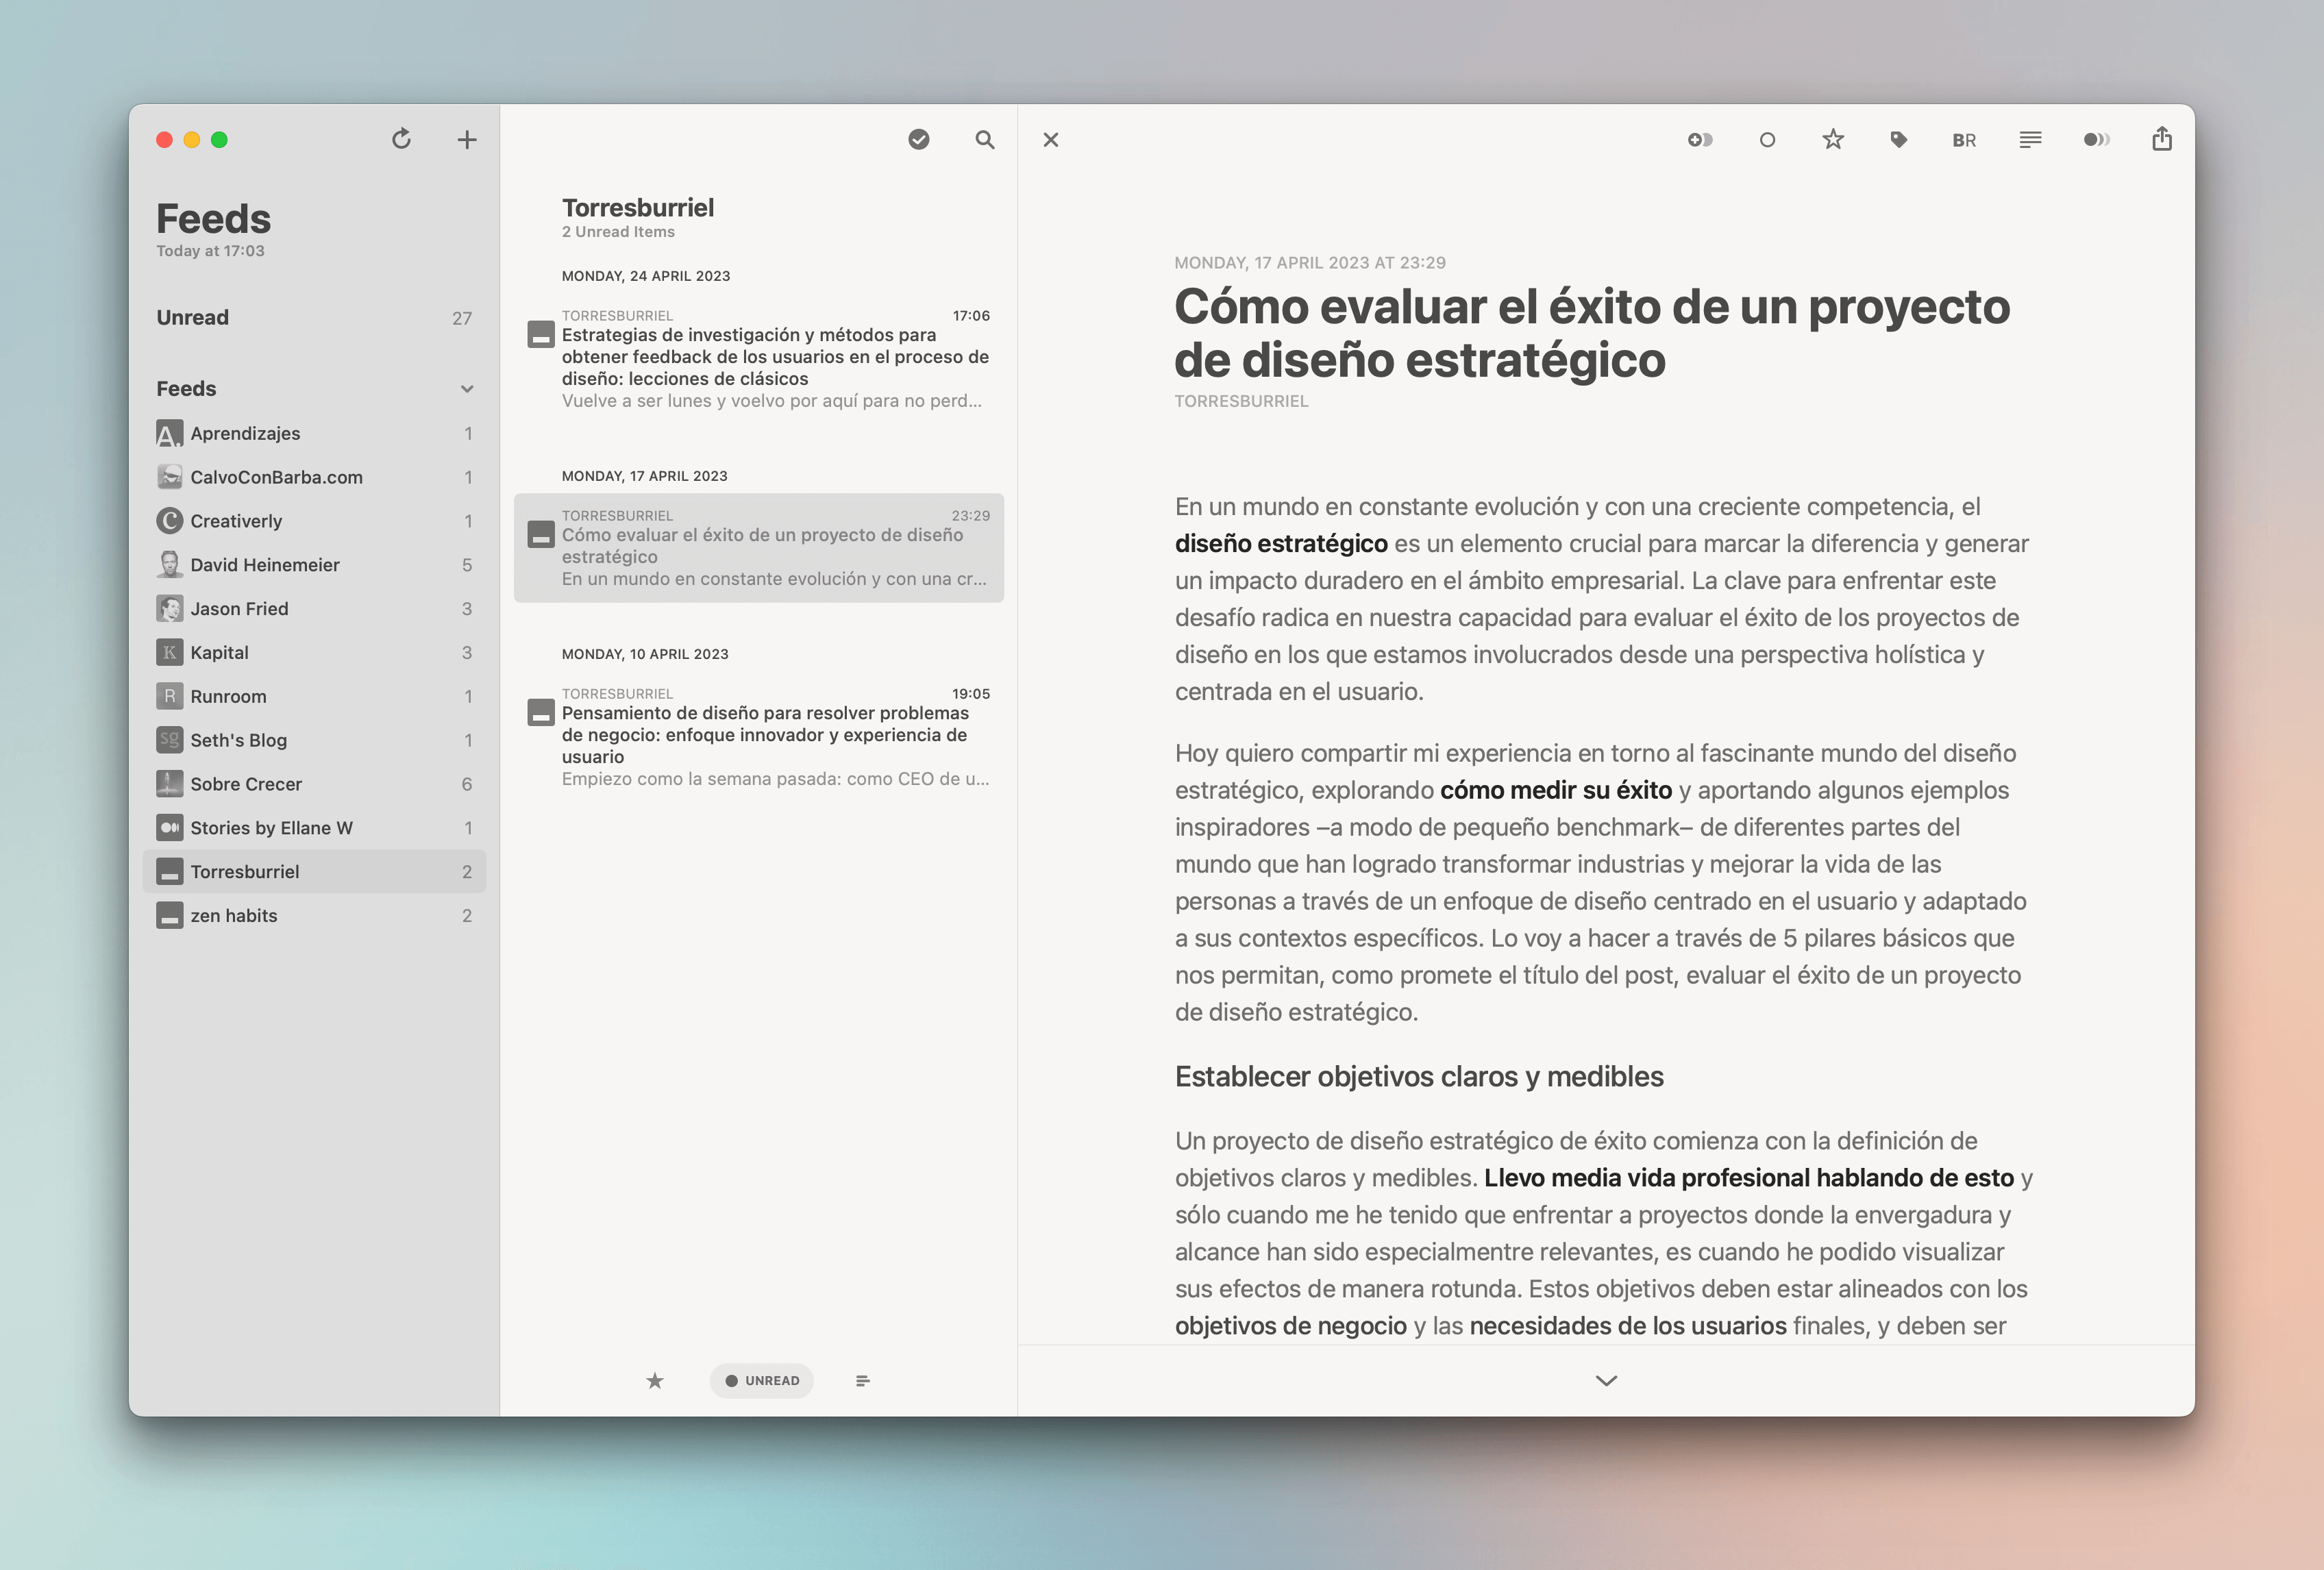Open the reader view text settings
Screen dimensions: 2324x1570
coord(2030,139)
